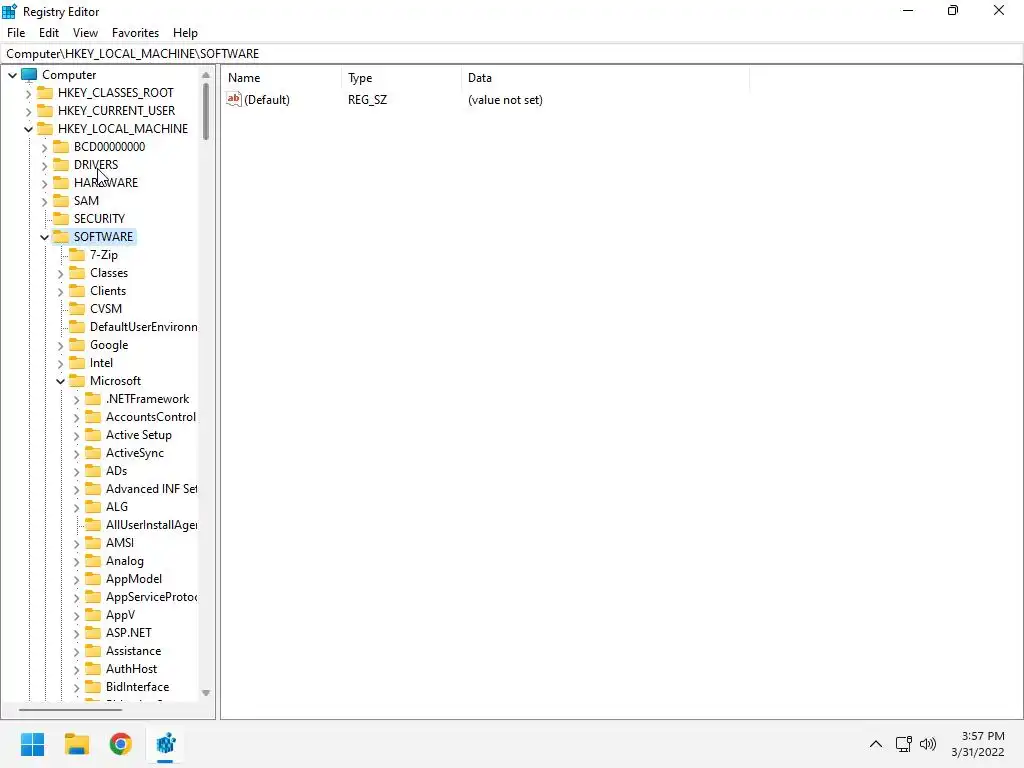Image resolution: width=1024 pixels, height=768 pixels.
Task: Click the ADs folder icon
Action: coord(93,470)
